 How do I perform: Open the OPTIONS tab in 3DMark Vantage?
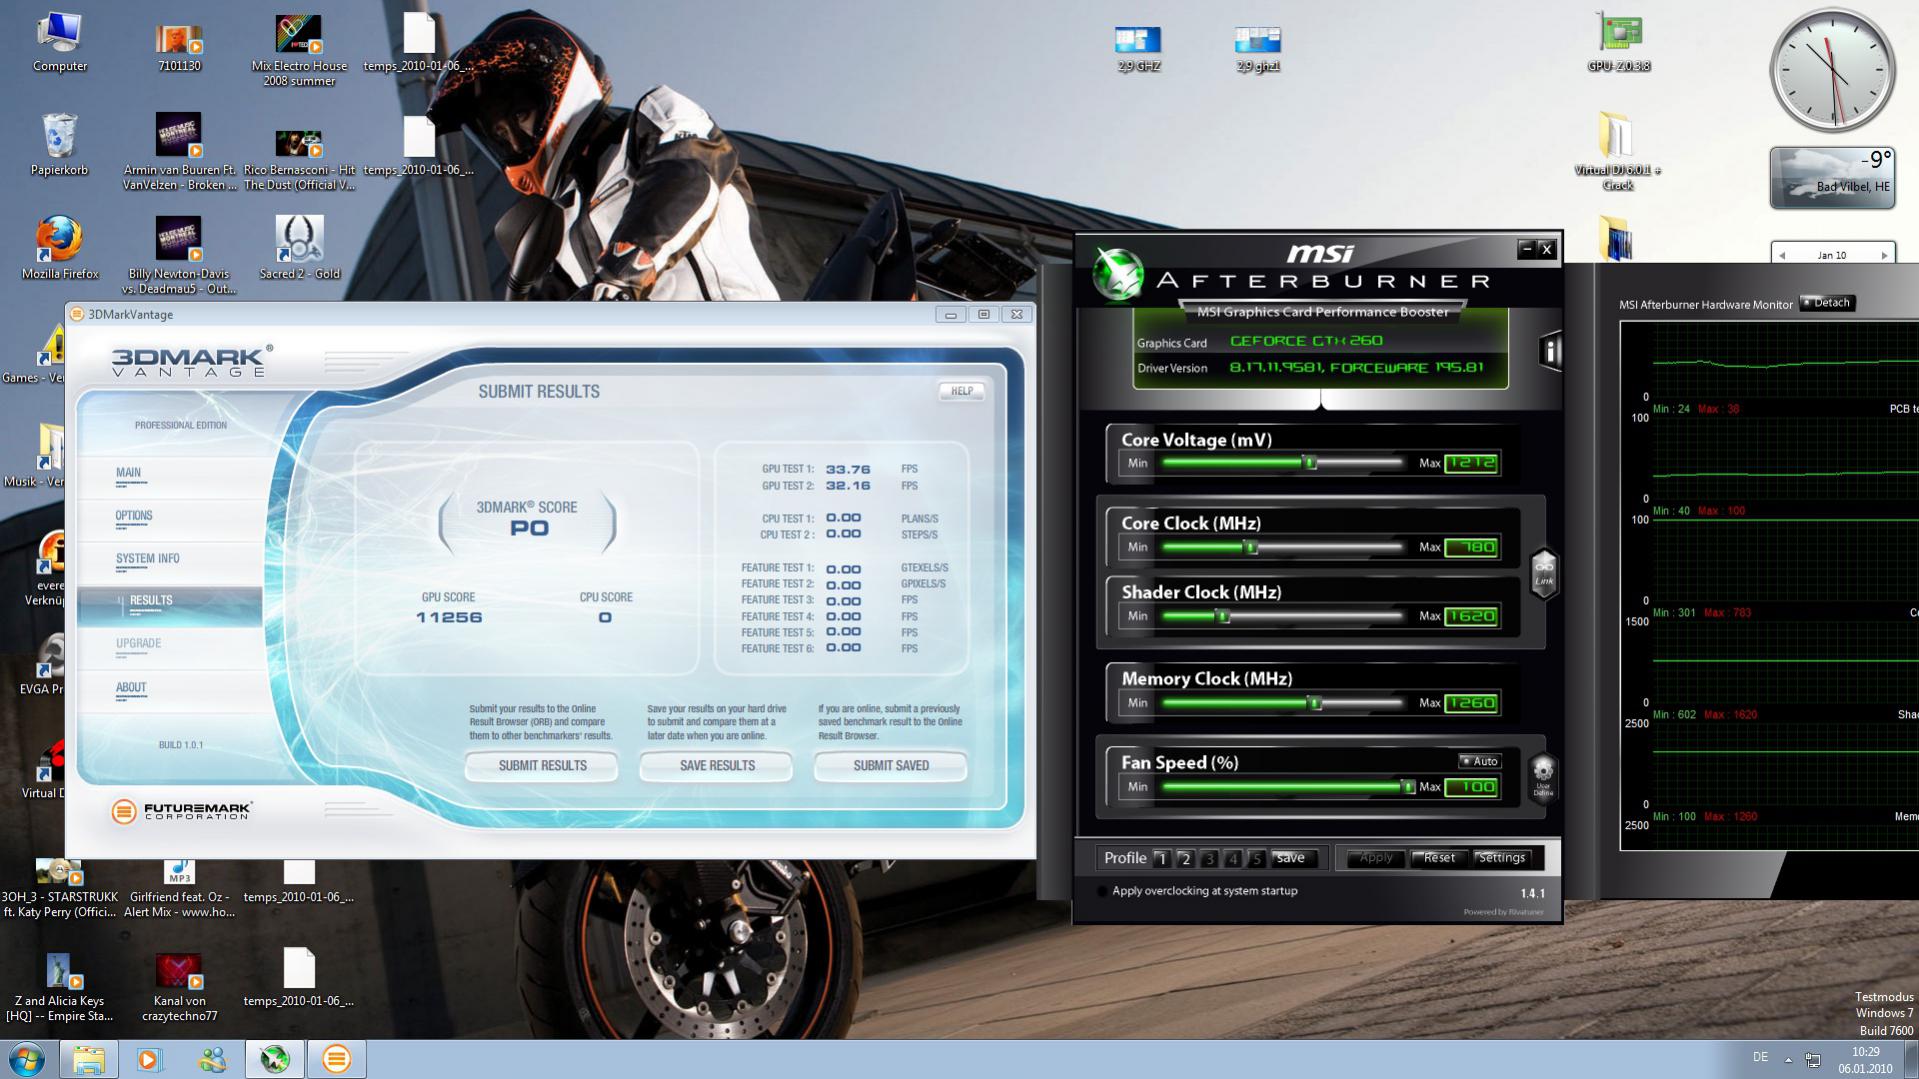[x=134, y=516]
